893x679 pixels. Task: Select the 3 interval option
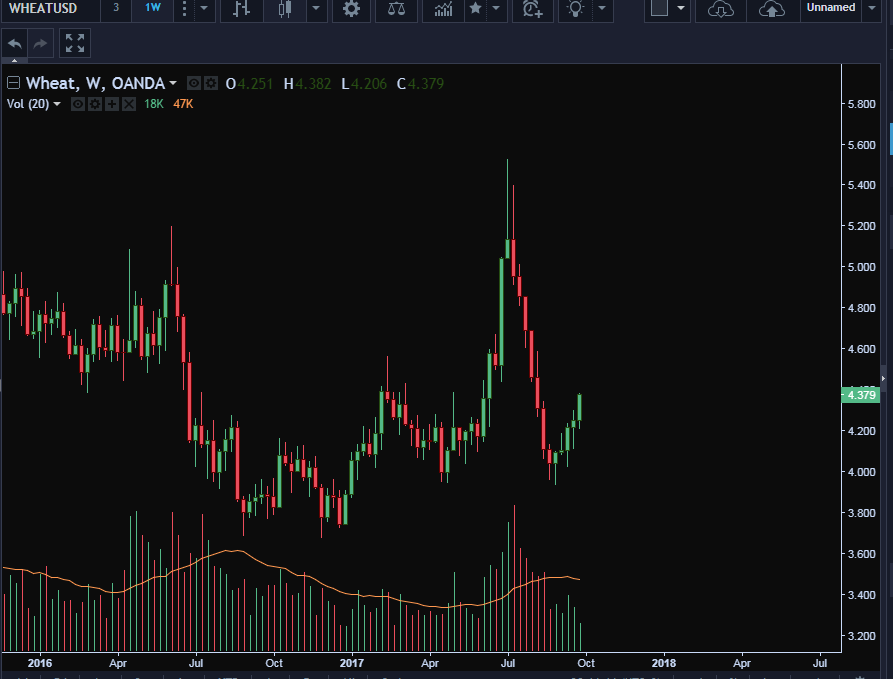(x=116, y=8)
